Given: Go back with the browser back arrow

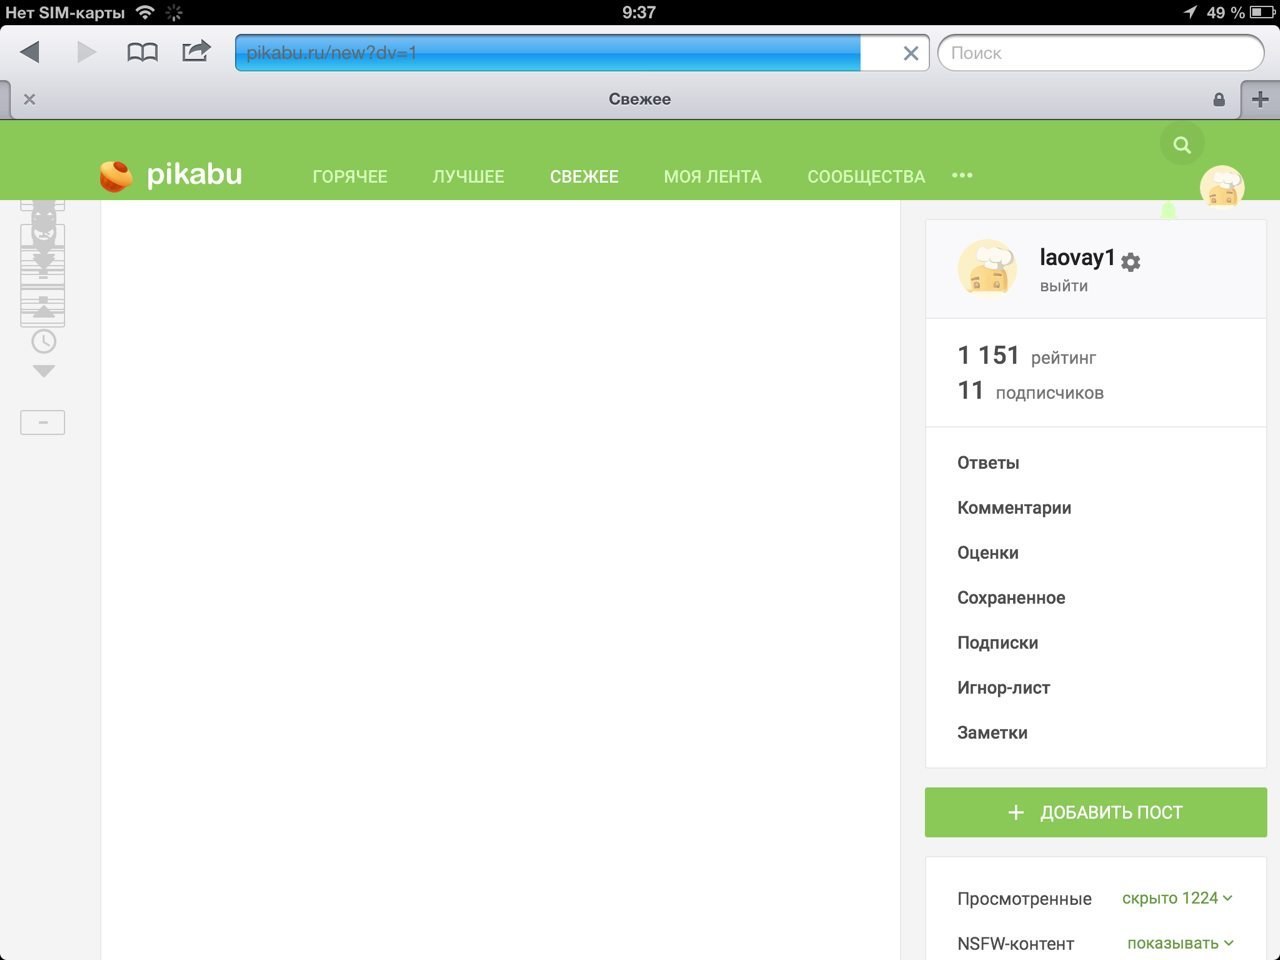Looking at the screenshot, I should (30, 52).
